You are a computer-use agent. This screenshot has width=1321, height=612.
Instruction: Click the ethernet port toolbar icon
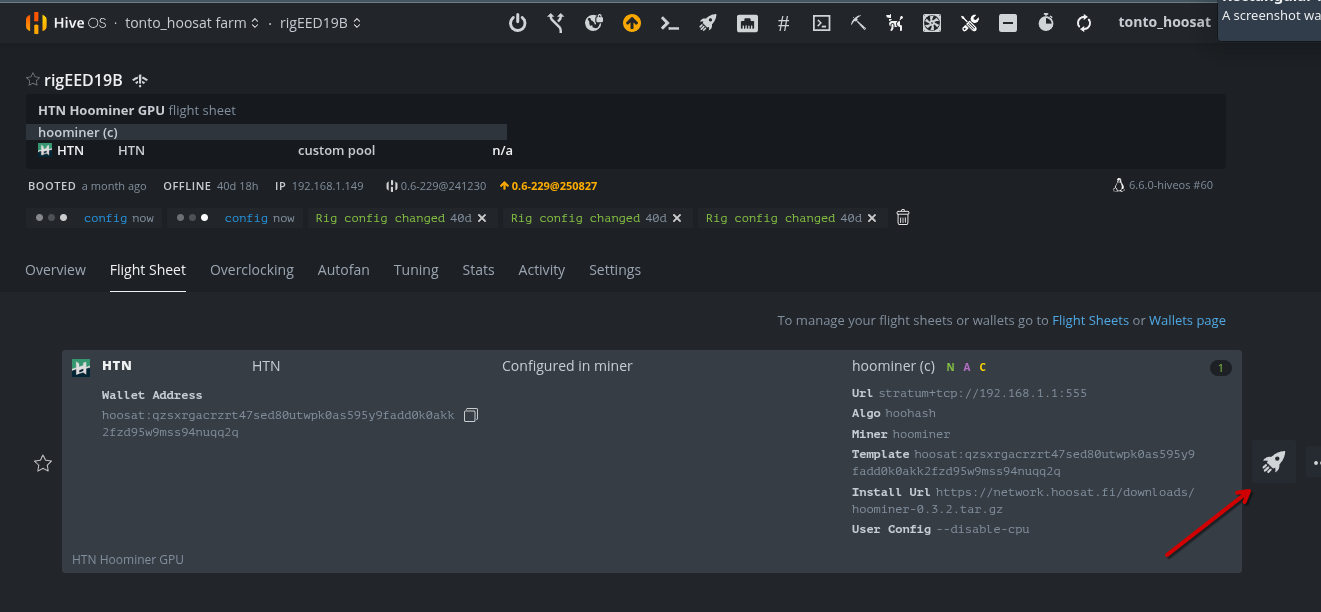[x=746, y=22]
